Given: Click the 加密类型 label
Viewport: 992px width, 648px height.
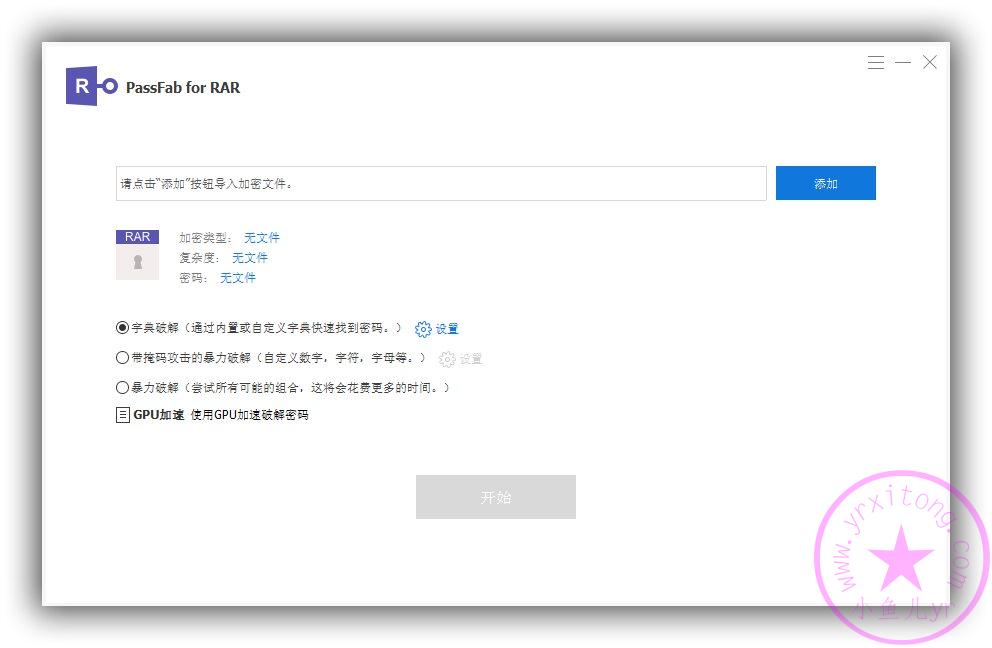Looking at the screenshot, I should (205, 238).
